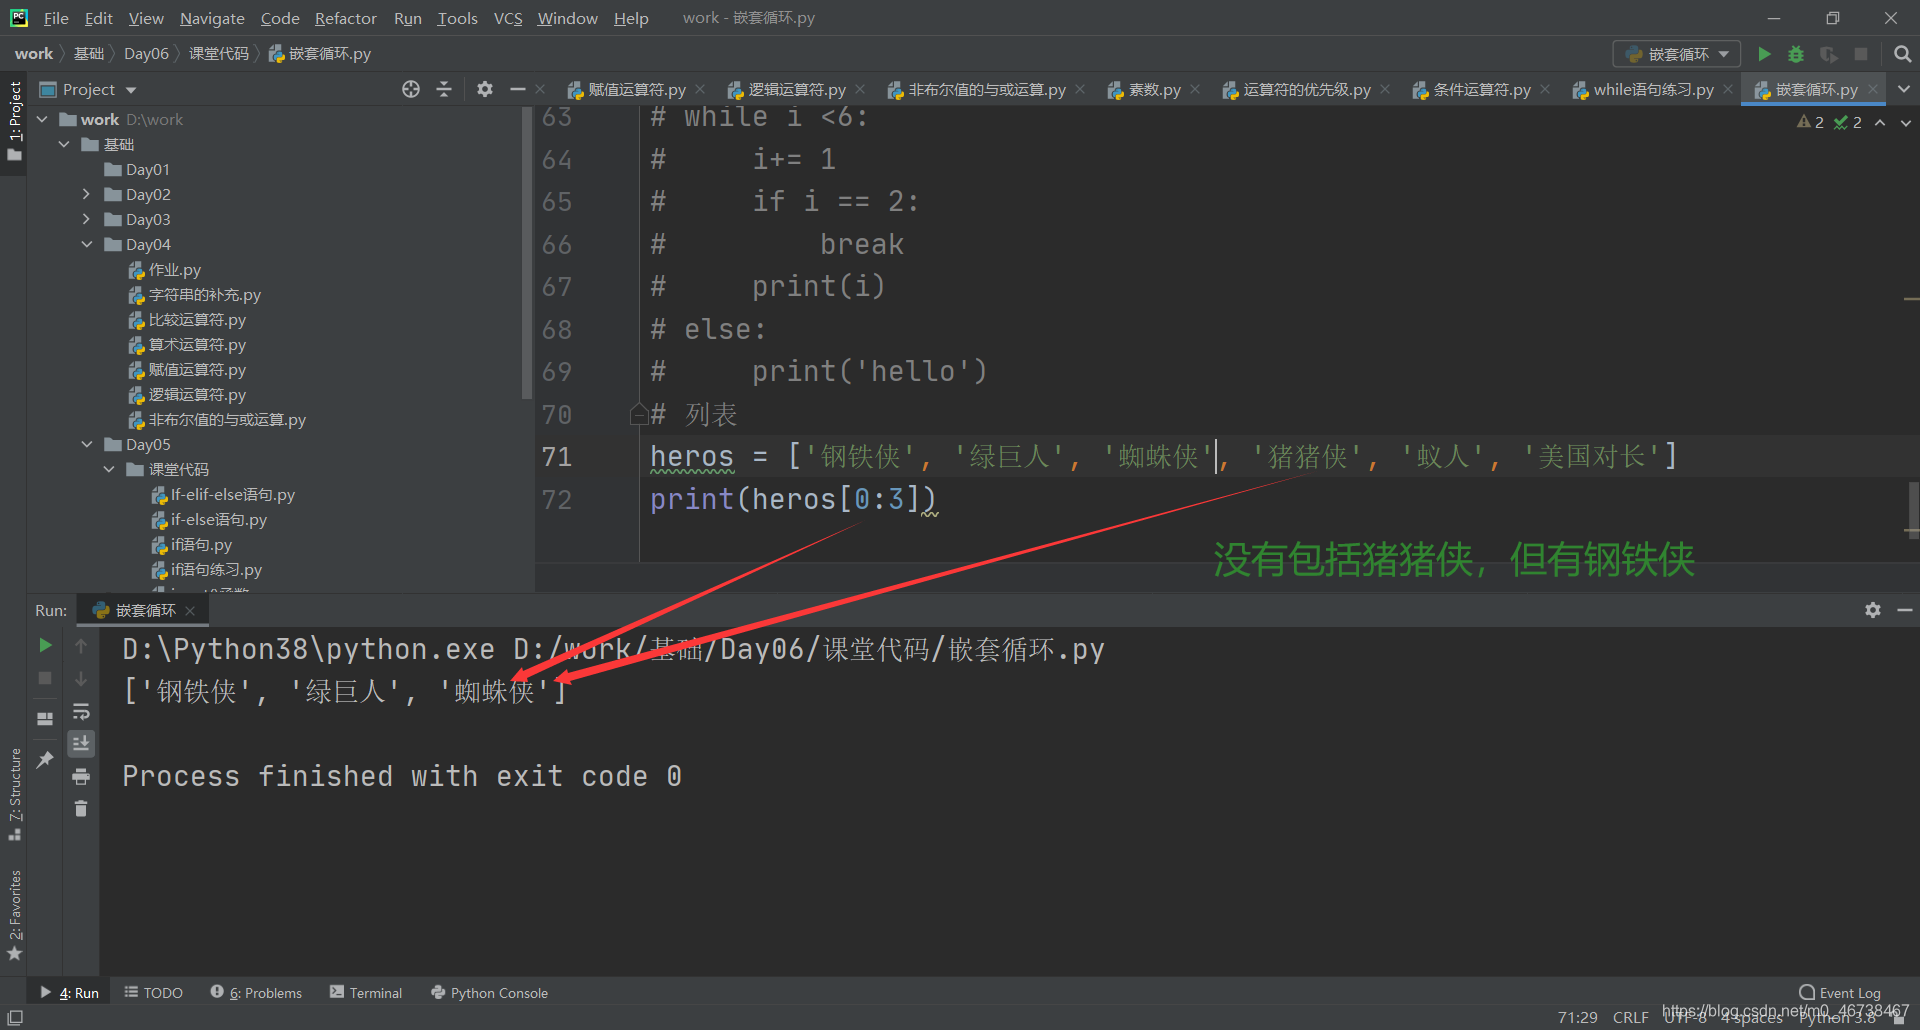
Task: Open the Terminal tool window
Action: 366,992
